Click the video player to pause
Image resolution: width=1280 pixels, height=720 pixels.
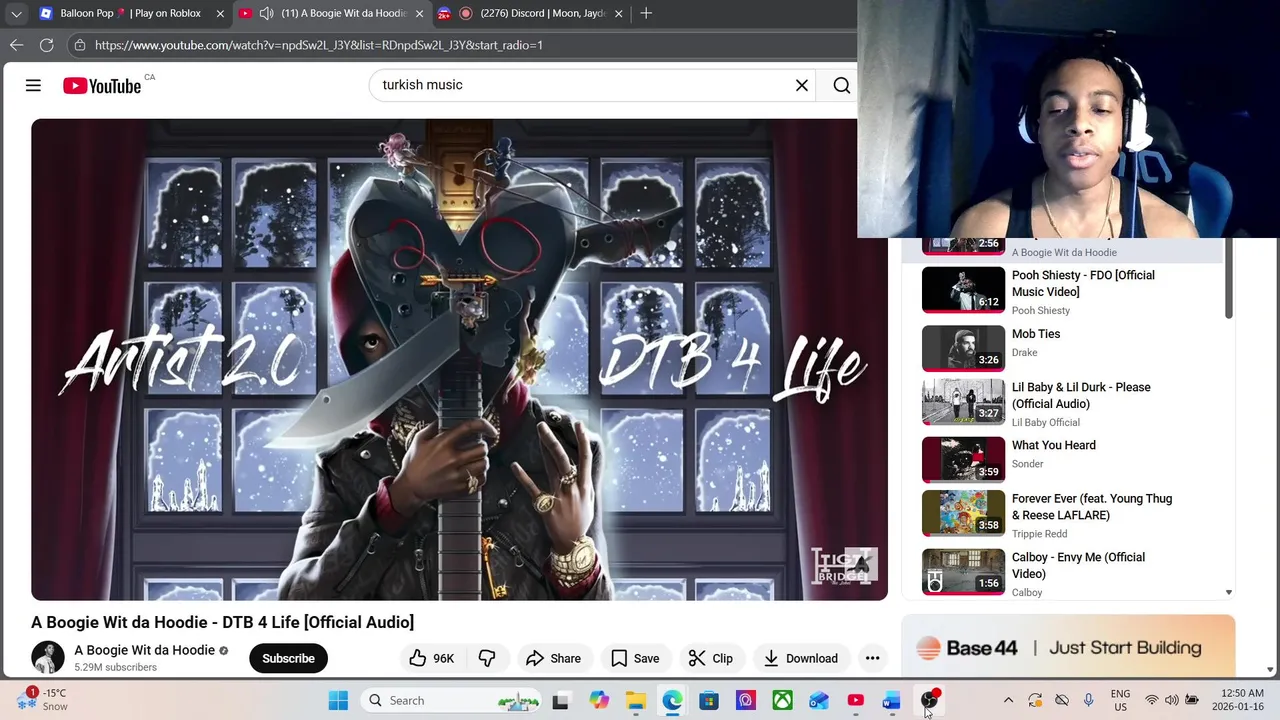459,359
